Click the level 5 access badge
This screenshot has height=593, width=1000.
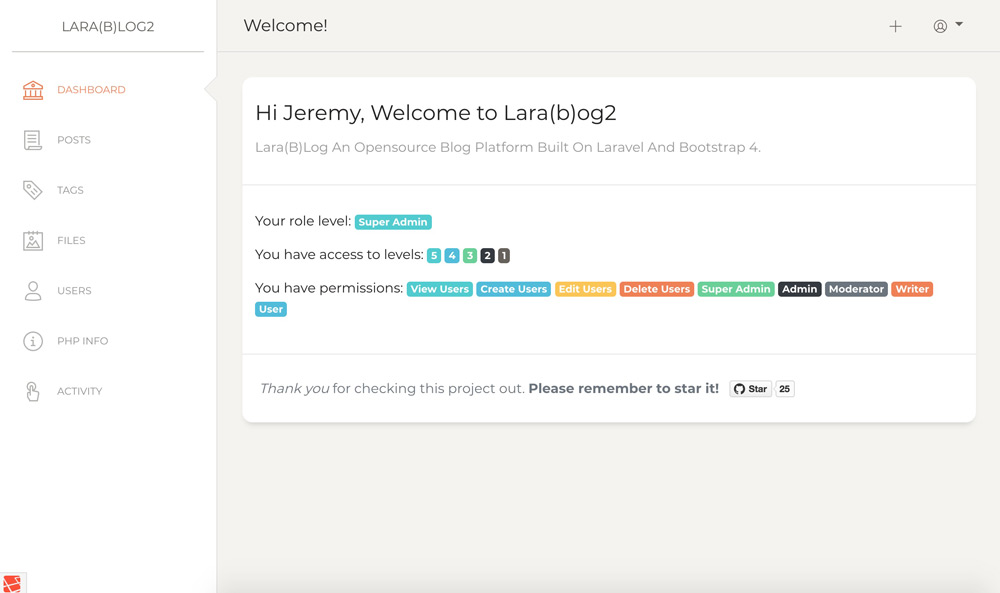click(433, 255)
